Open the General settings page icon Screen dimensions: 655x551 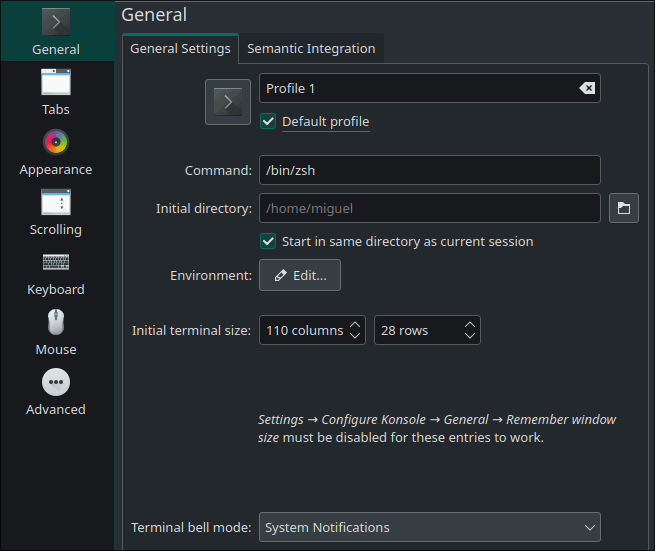(x=56, y=22)
